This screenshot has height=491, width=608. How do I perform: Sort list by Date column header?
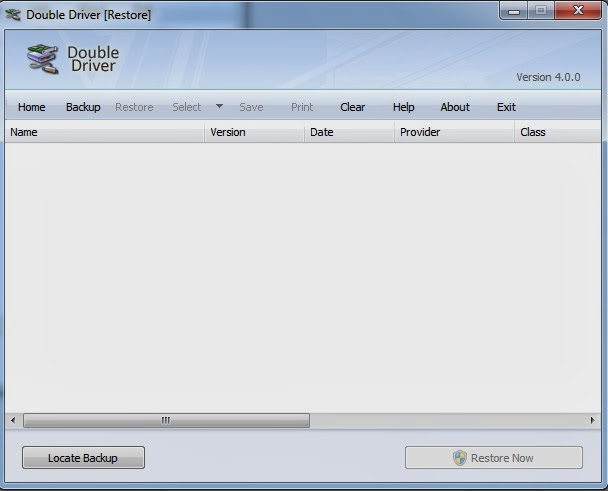(349, 132)
